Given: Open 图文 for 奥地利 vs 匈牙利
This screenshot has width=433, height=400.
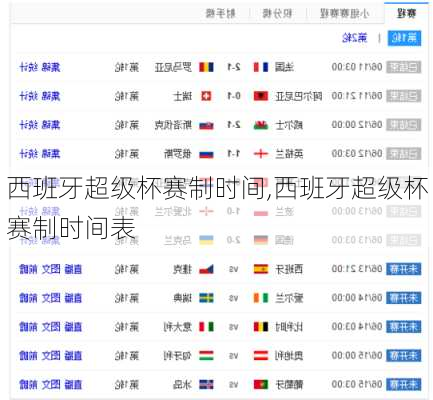Looking at the screenshot, I should (x=51, y=356).
